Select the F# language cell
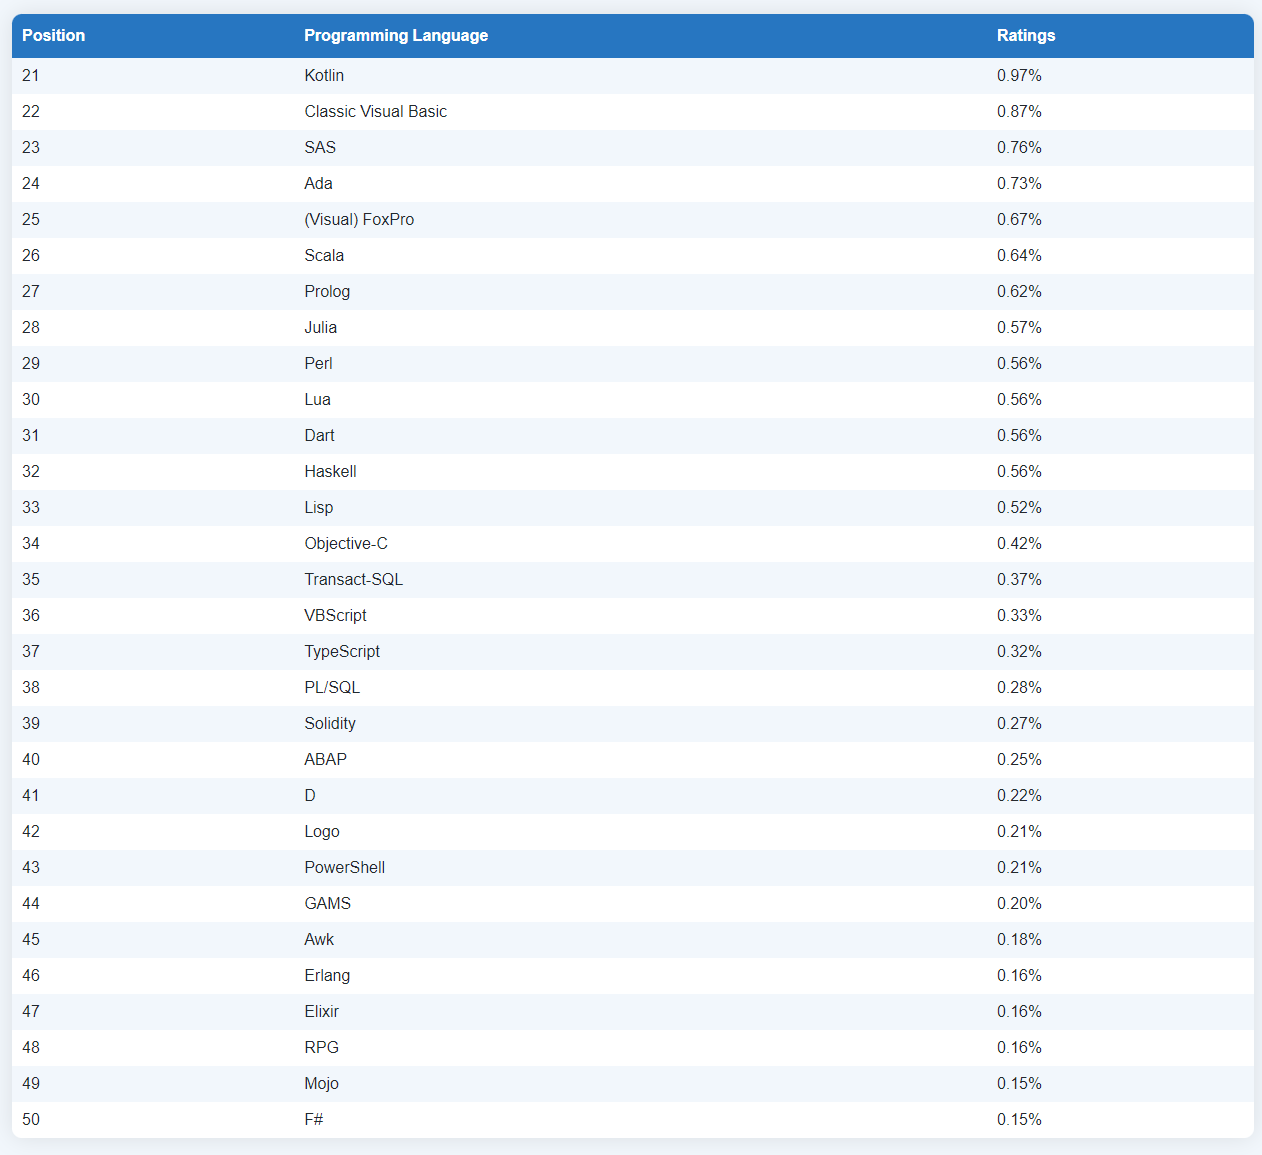1262x1155 pixels. click(314, 1120)
